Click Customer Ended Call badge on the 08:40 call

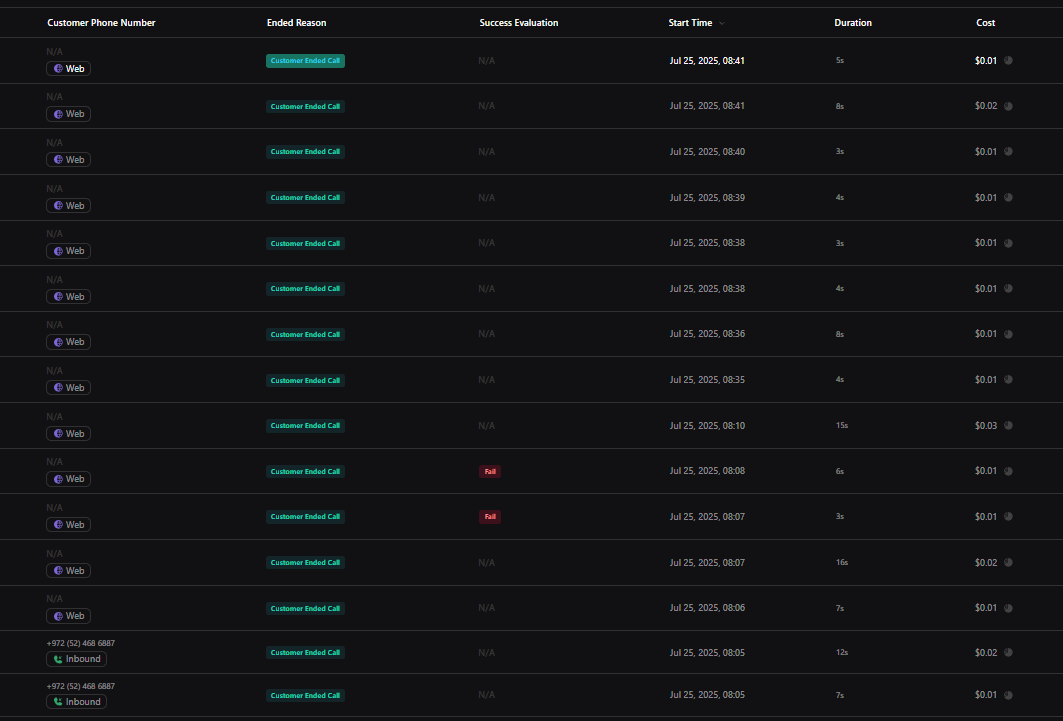(x=305, y=152)
